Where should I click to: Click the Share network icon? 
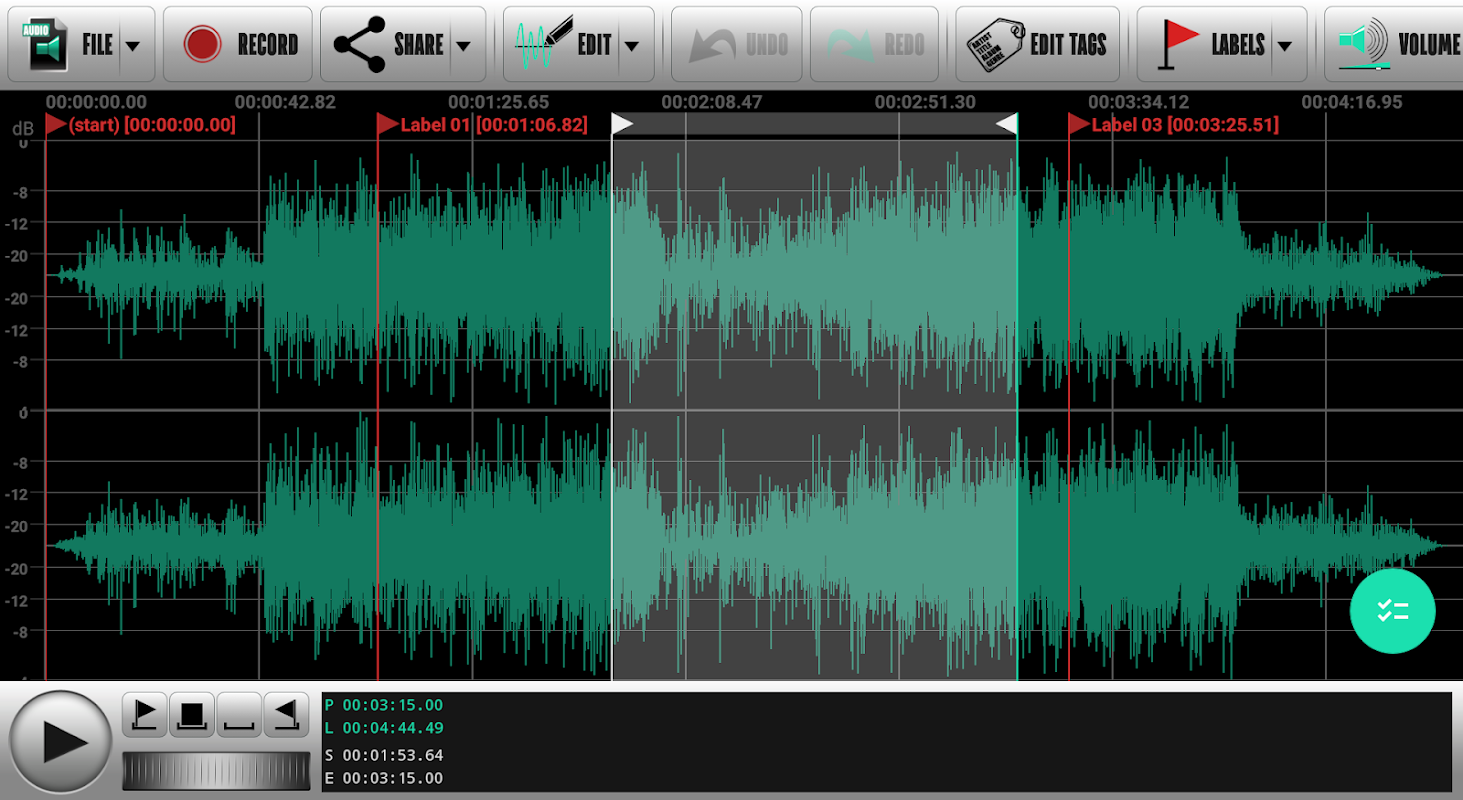[x=359, y=45]
